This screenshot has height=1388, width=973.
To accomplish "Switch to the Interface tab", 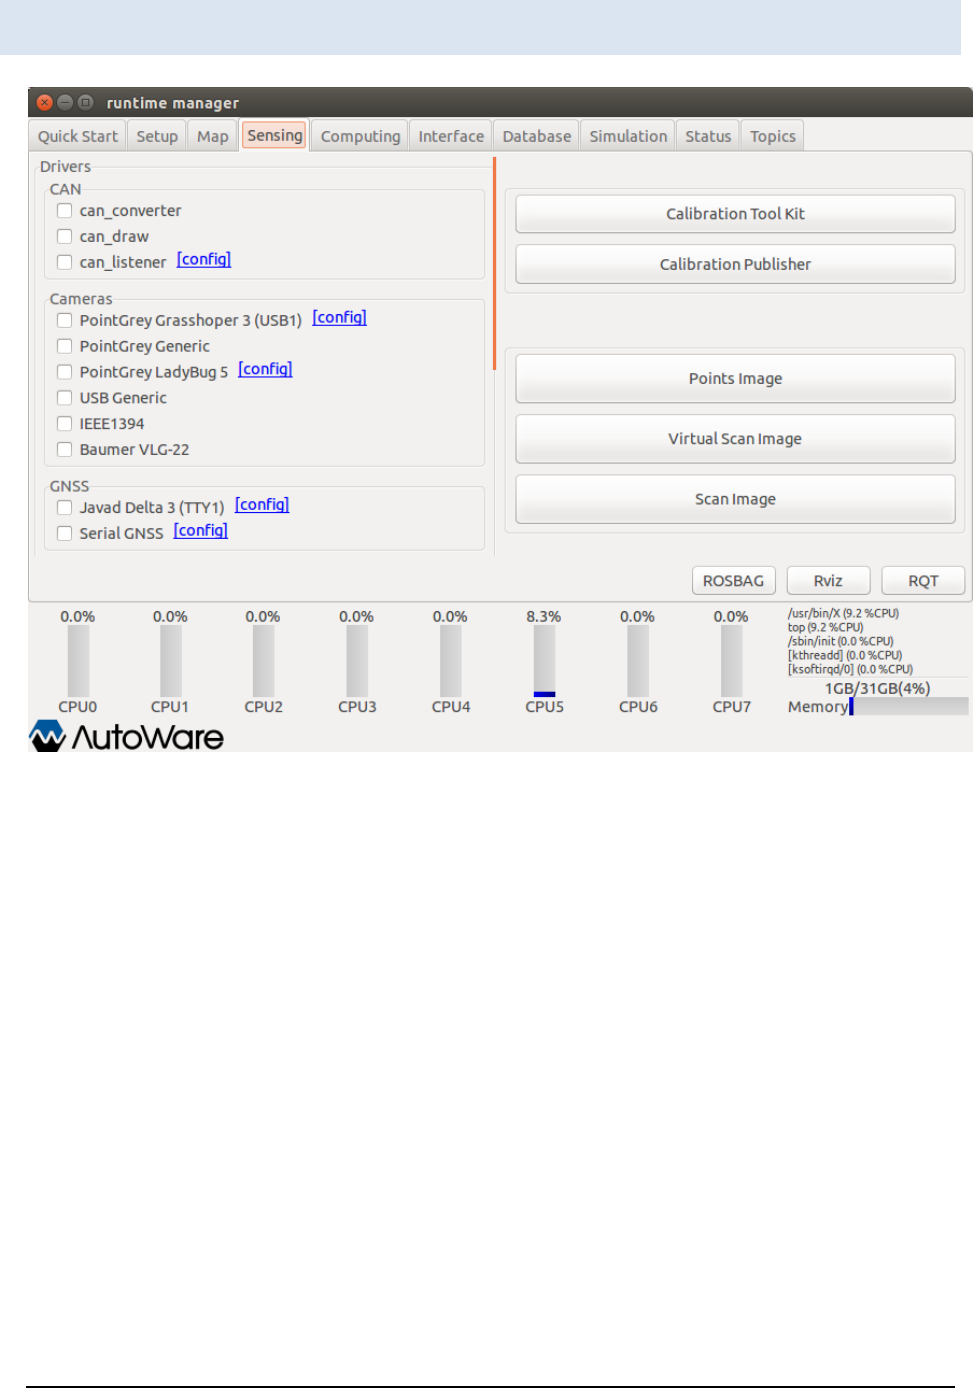I will pos(451,136).
